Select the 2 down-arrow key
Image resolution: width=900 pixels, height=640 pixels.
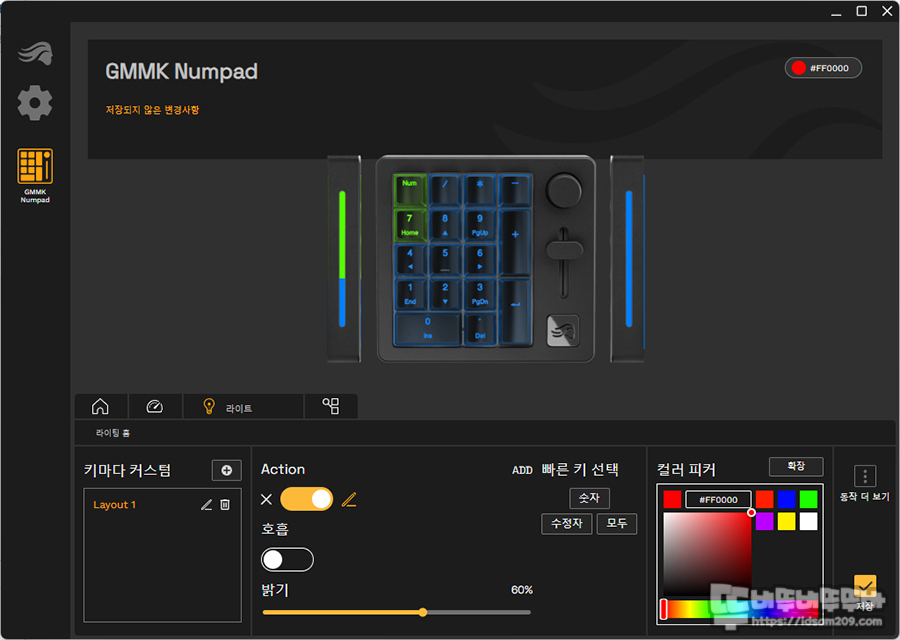coord(445,293)
